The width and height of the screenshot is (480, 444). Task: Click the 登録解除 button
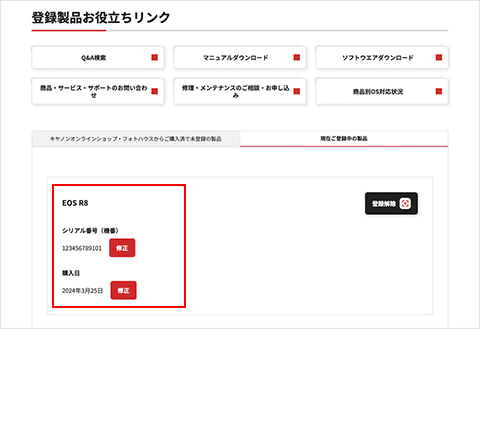[391, 203]
